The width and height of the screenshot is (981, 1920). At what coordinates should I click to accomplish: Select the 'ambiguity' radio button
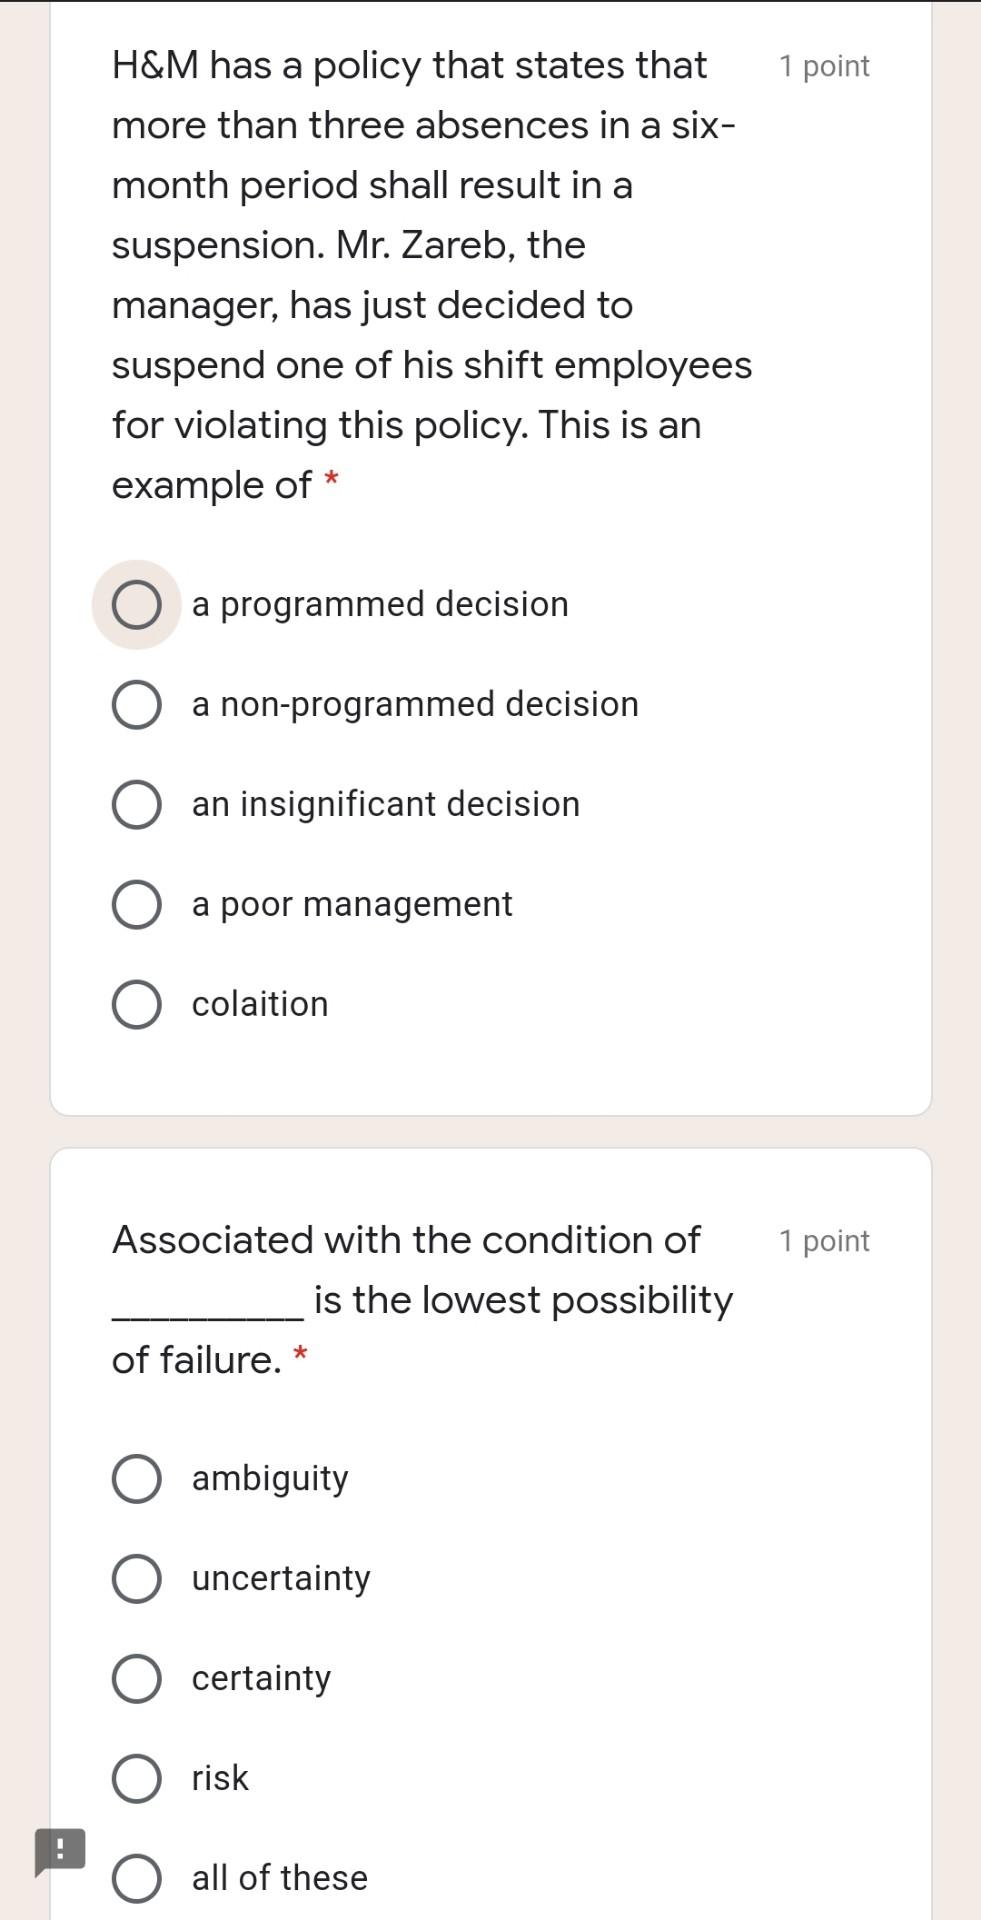point(136,1479)
